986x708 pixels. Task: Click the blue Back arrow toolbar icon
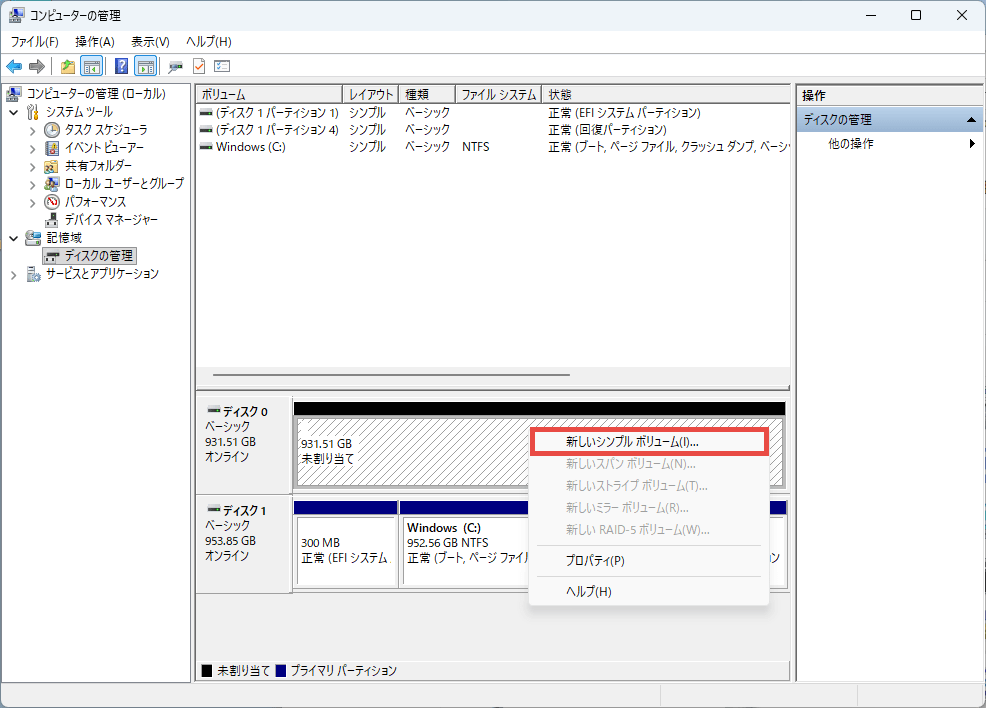click(x=14, y=66)
